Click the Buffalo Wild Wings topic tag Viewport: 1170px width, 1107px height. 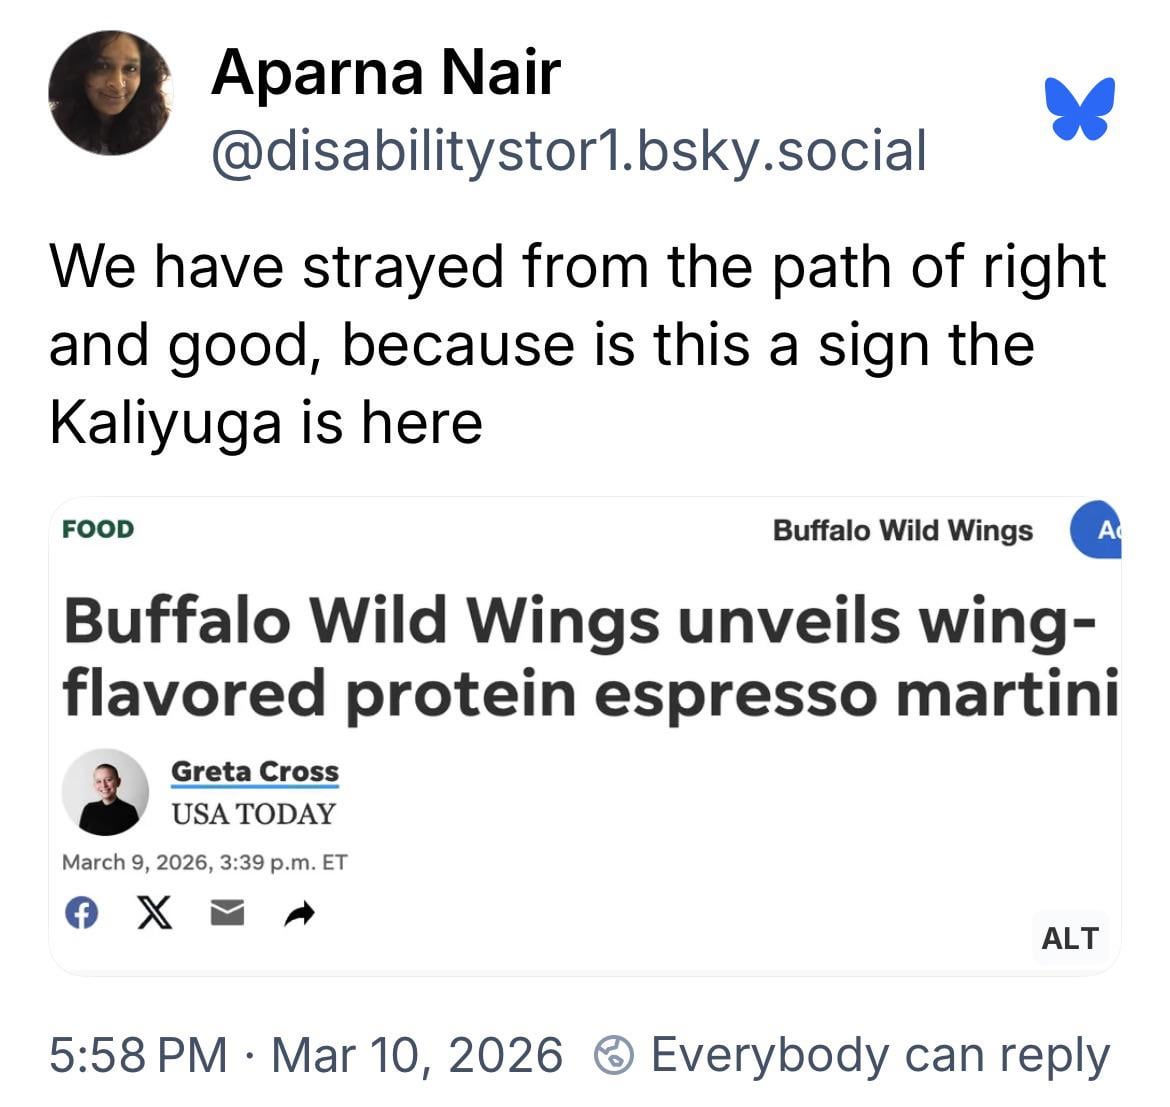click(x=902, y=530)
